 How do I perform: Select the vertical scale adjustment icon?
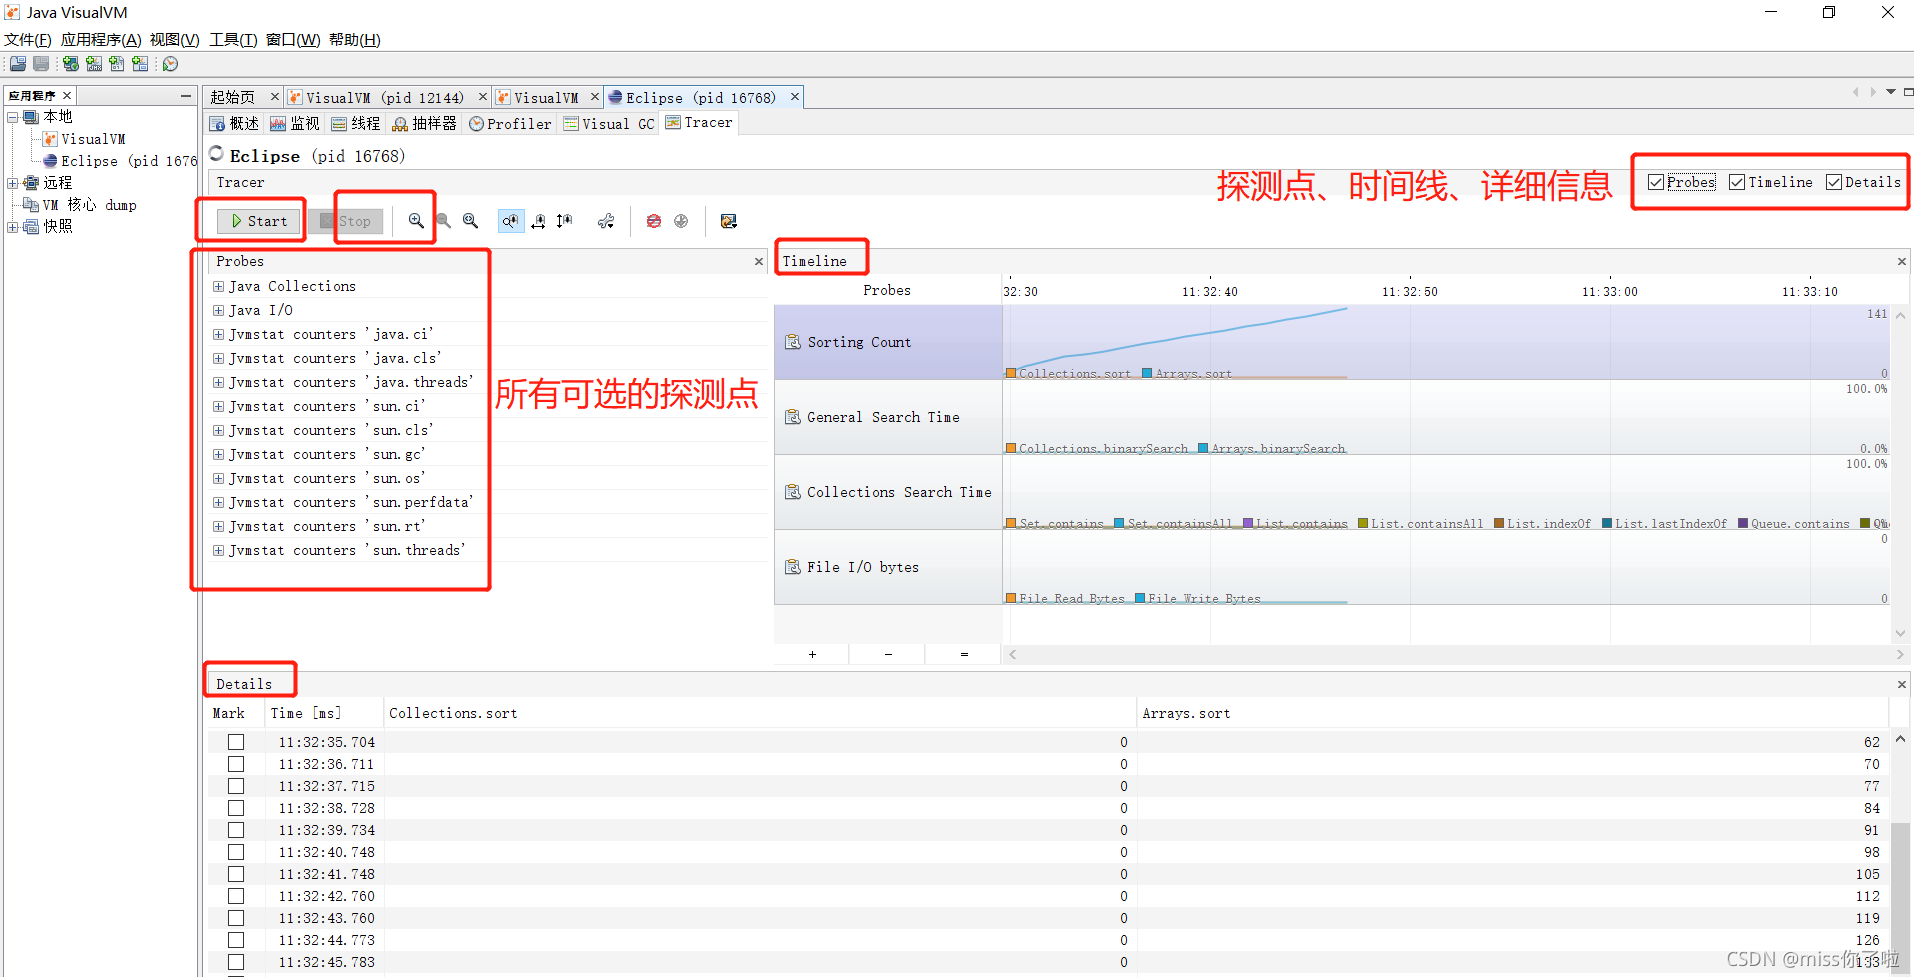(564, 220)
